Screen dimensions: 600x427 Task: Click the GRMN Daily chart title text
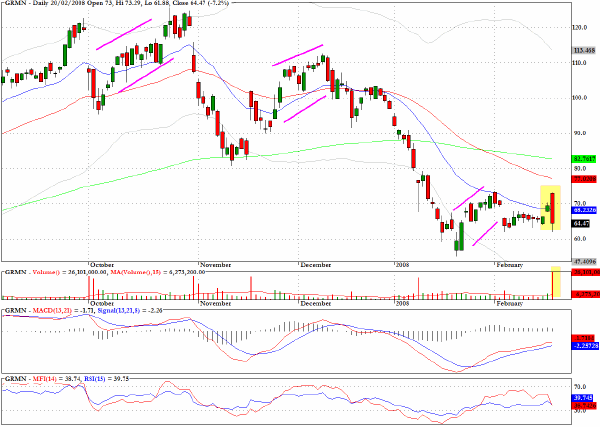coord(117,3)
